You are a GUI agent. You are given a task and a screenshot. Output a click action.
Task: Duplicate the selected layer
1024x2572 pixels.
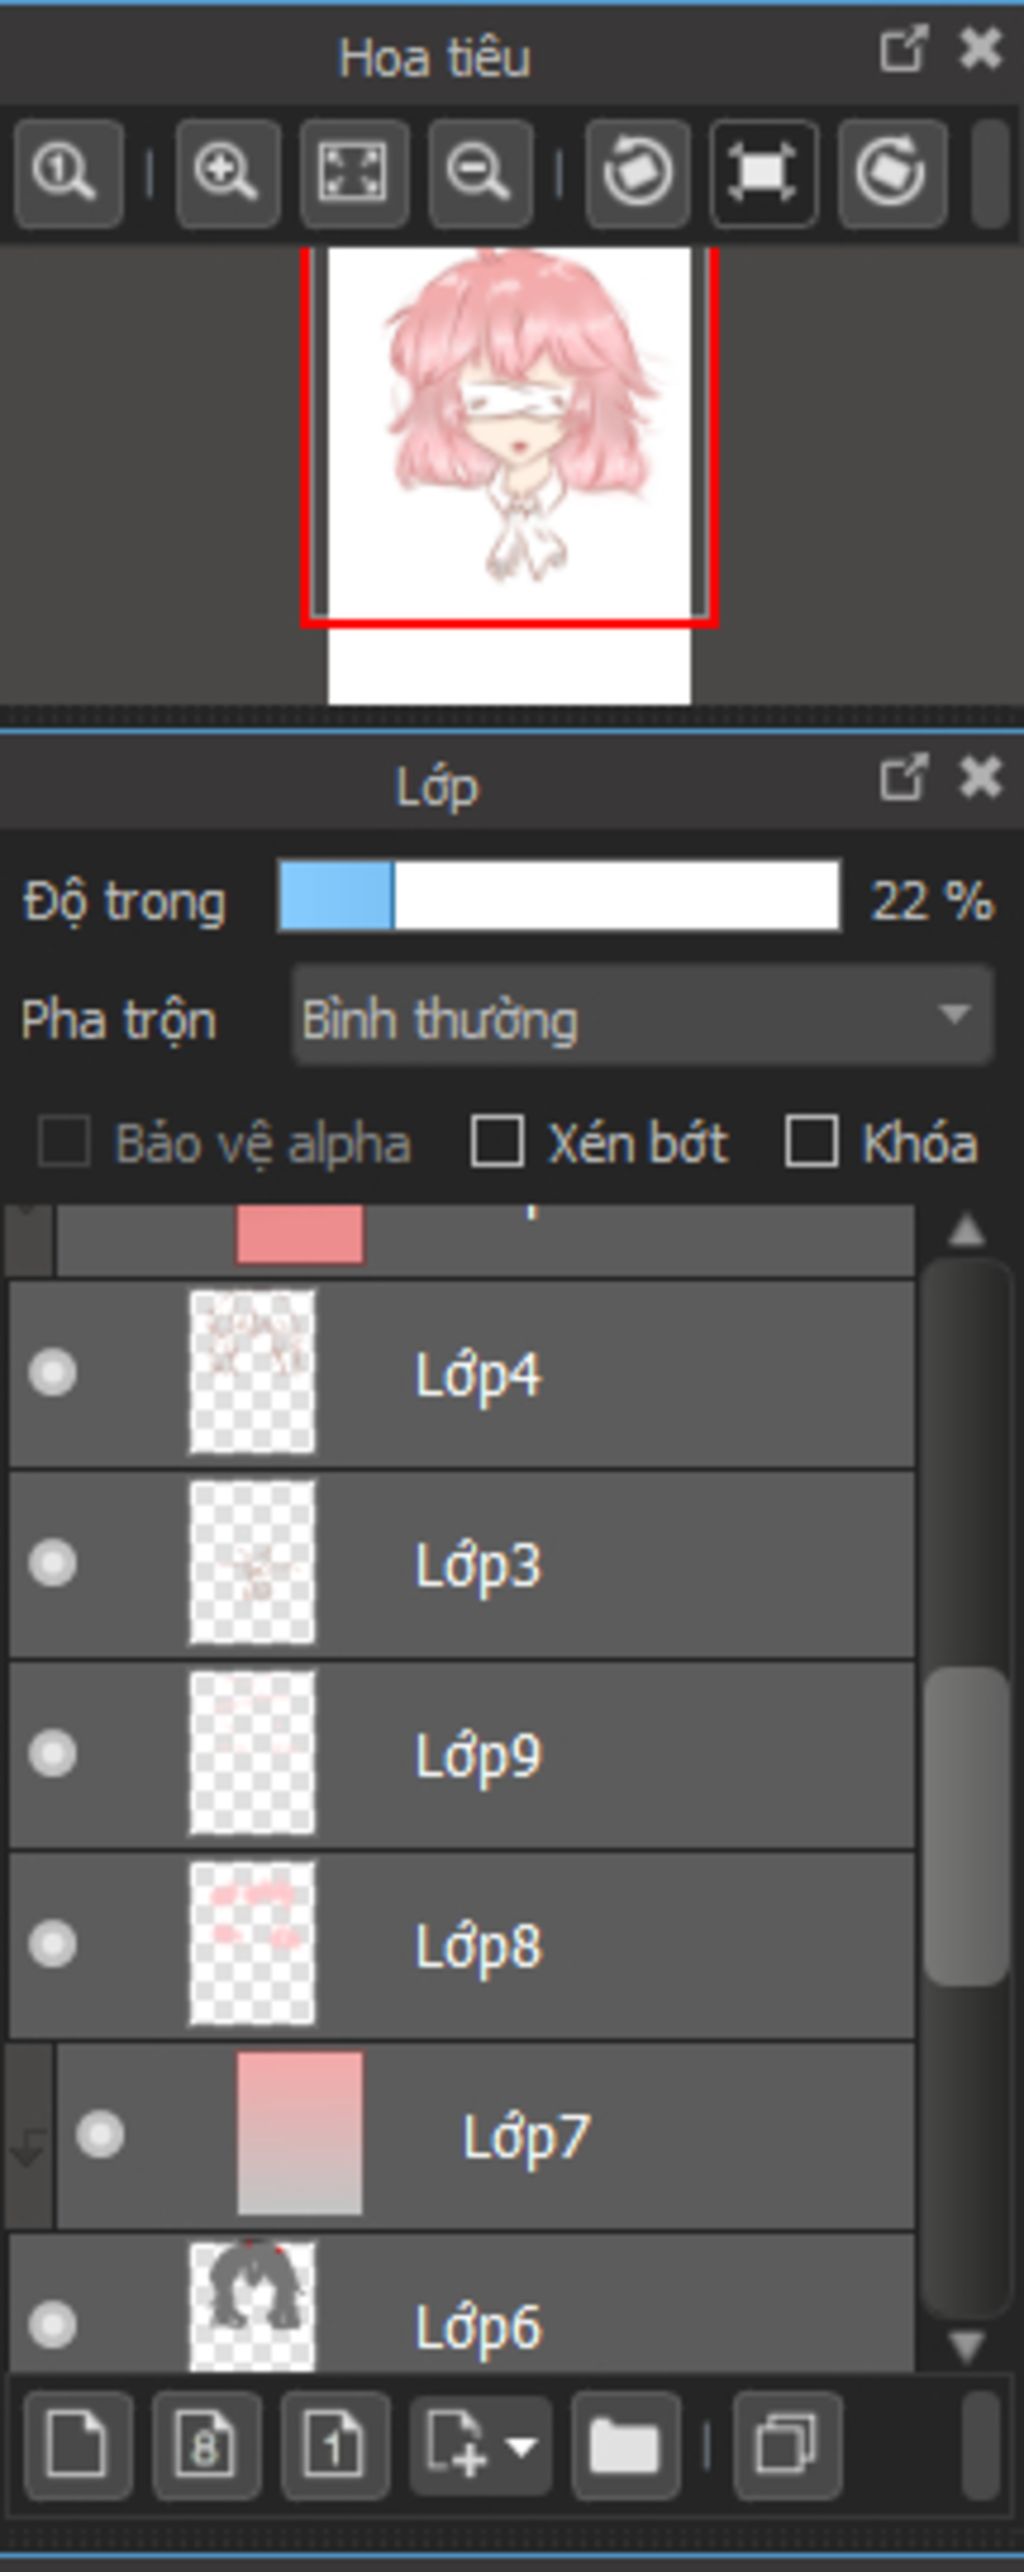click(788, 2446)
